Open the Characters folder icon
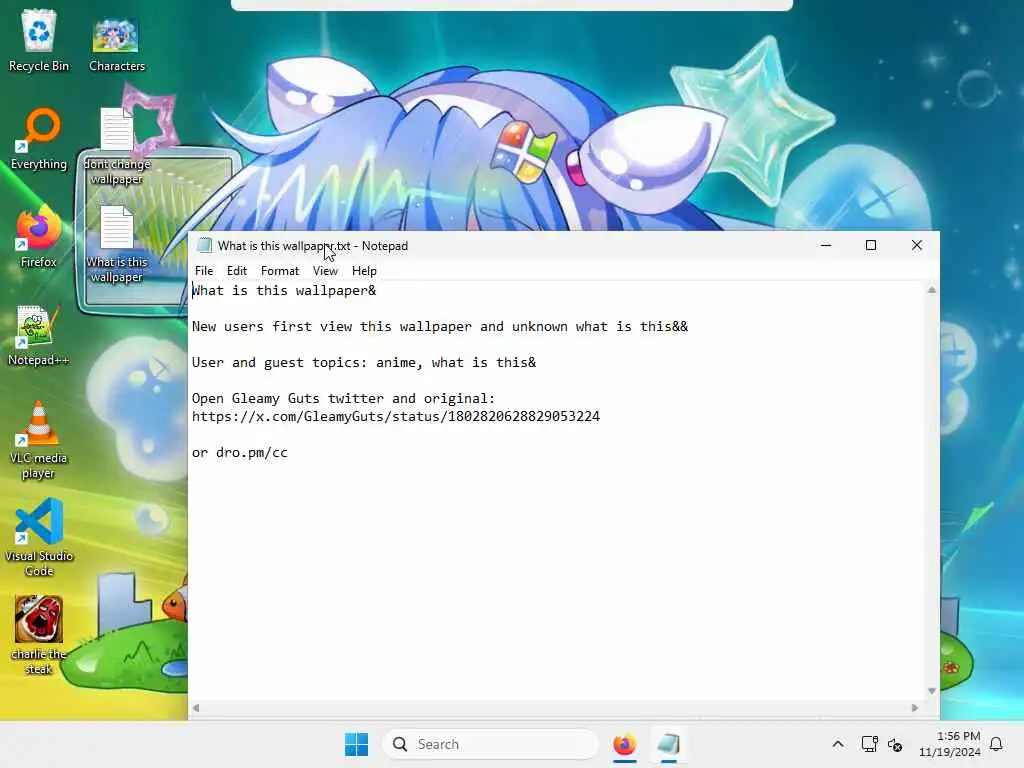 [x=116, y=43]
